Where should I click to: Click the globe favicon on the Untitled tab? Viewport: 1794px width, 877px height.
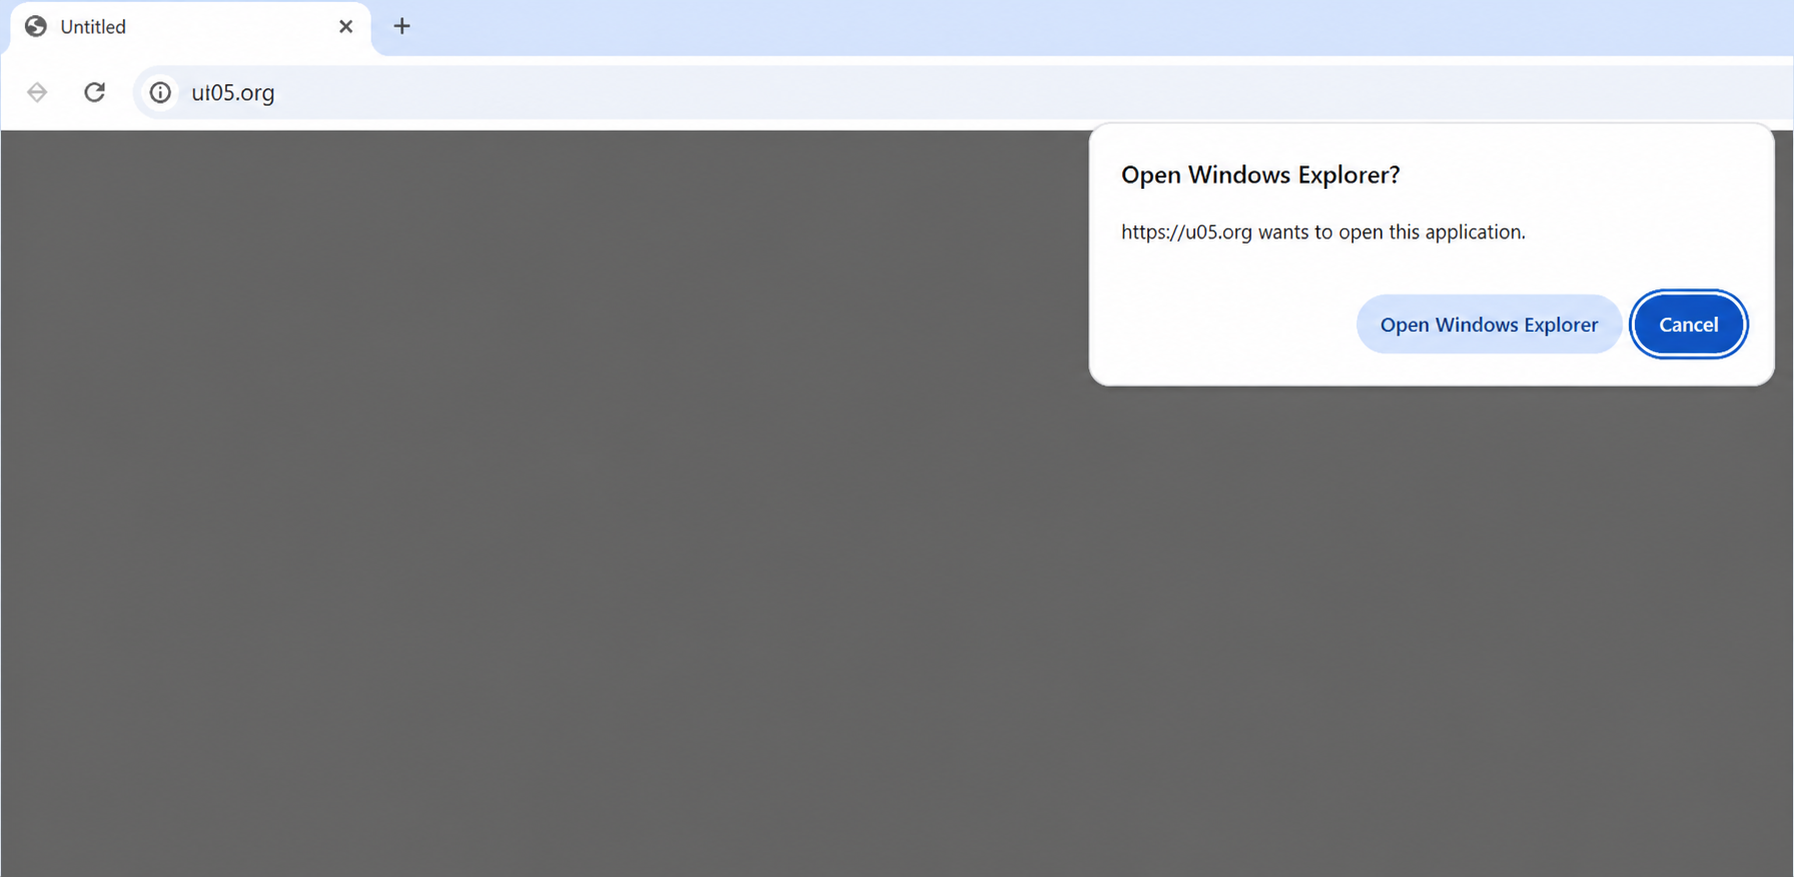(x=36, y=26)
